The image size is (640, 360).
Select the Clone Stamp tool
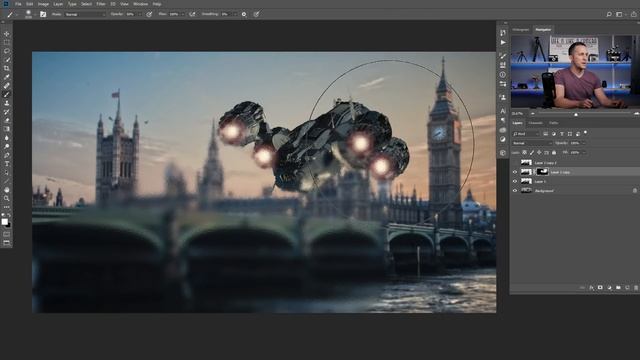click(x=7, y=103)
